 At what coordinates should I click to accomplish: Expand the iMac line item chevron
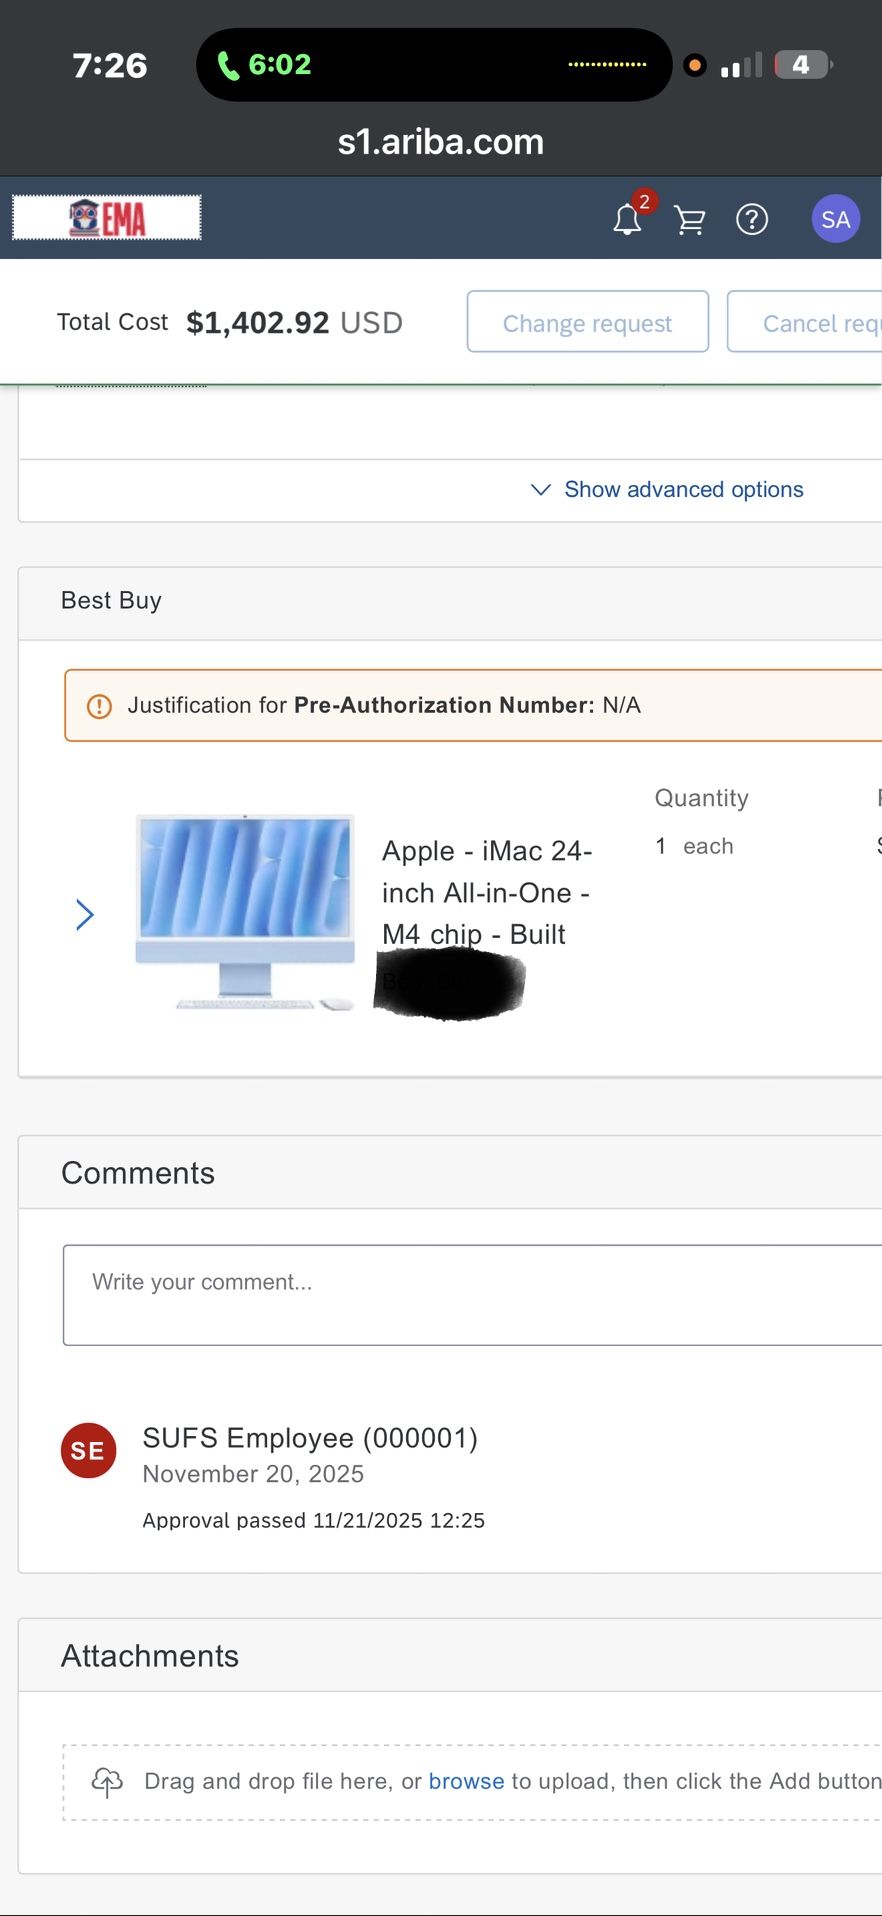click(x=85, y=914)
